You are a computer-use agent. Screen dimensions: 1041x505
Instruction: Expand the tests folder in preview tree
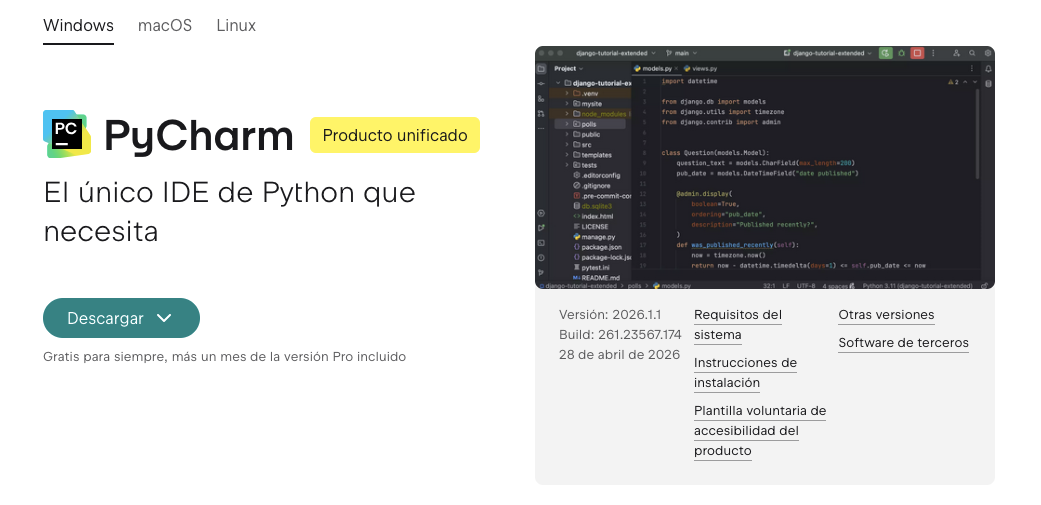[567, 165]
